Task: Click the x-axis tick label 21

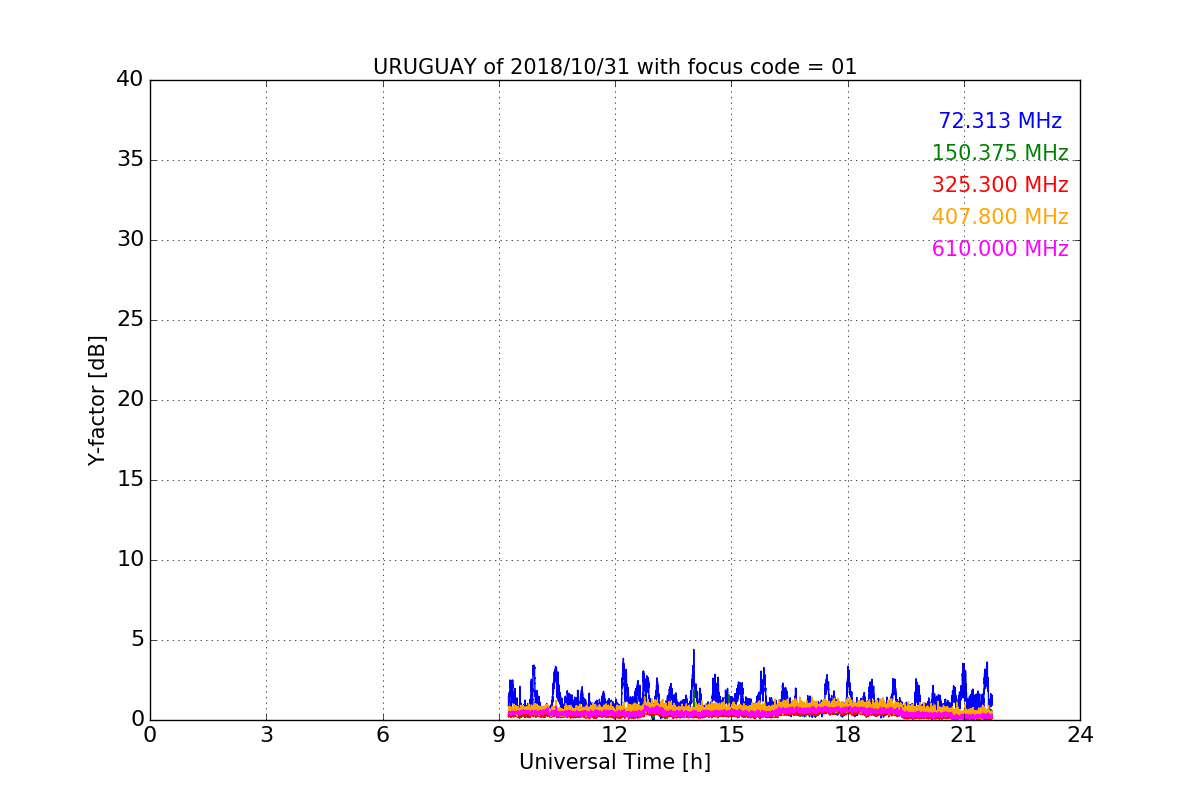Action: [x=964, y=734]
